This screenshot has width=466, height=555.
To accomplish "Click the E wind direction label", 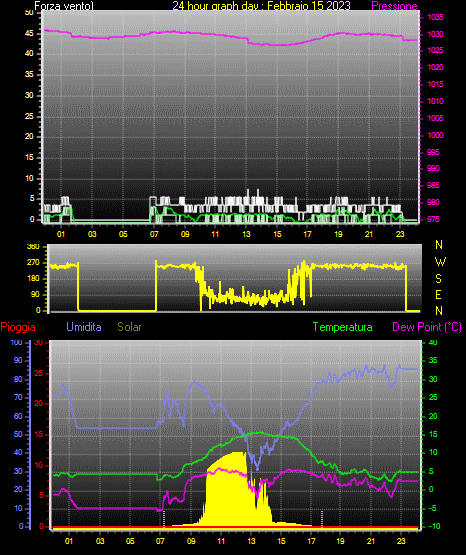I will point(438,294).
